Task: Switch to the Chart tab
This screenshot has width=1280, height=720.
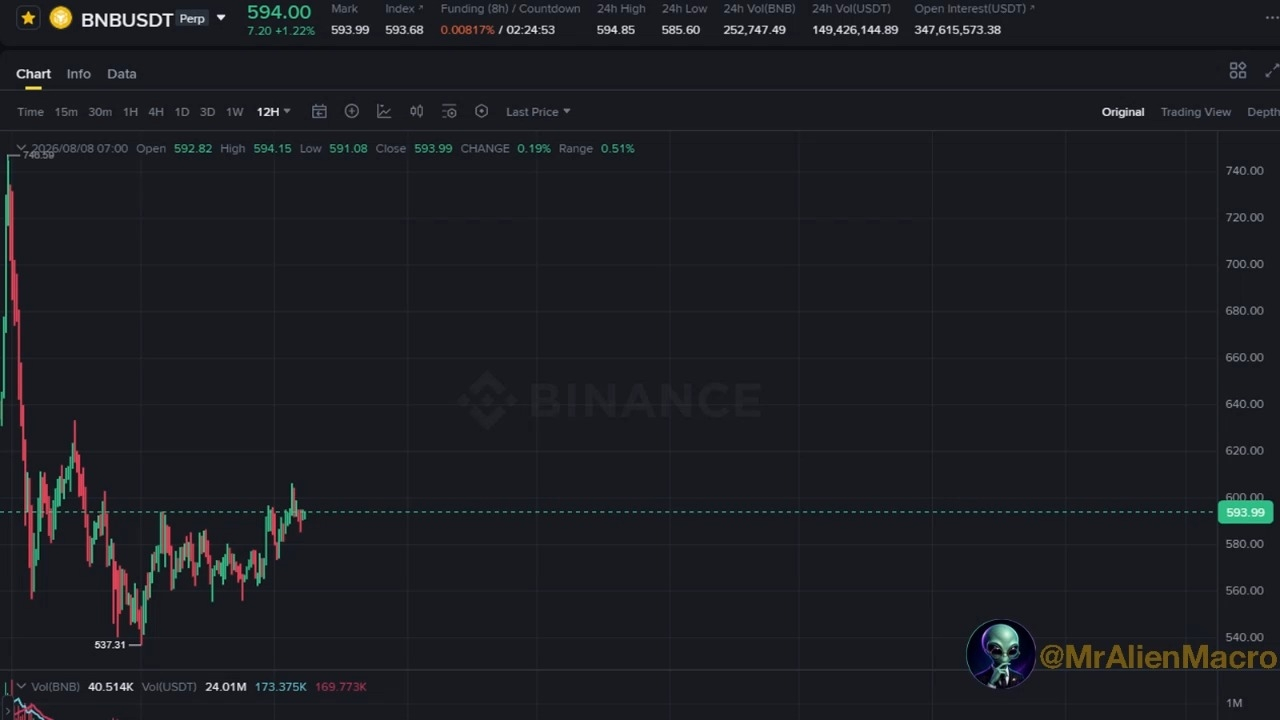Action: (33, 74)
